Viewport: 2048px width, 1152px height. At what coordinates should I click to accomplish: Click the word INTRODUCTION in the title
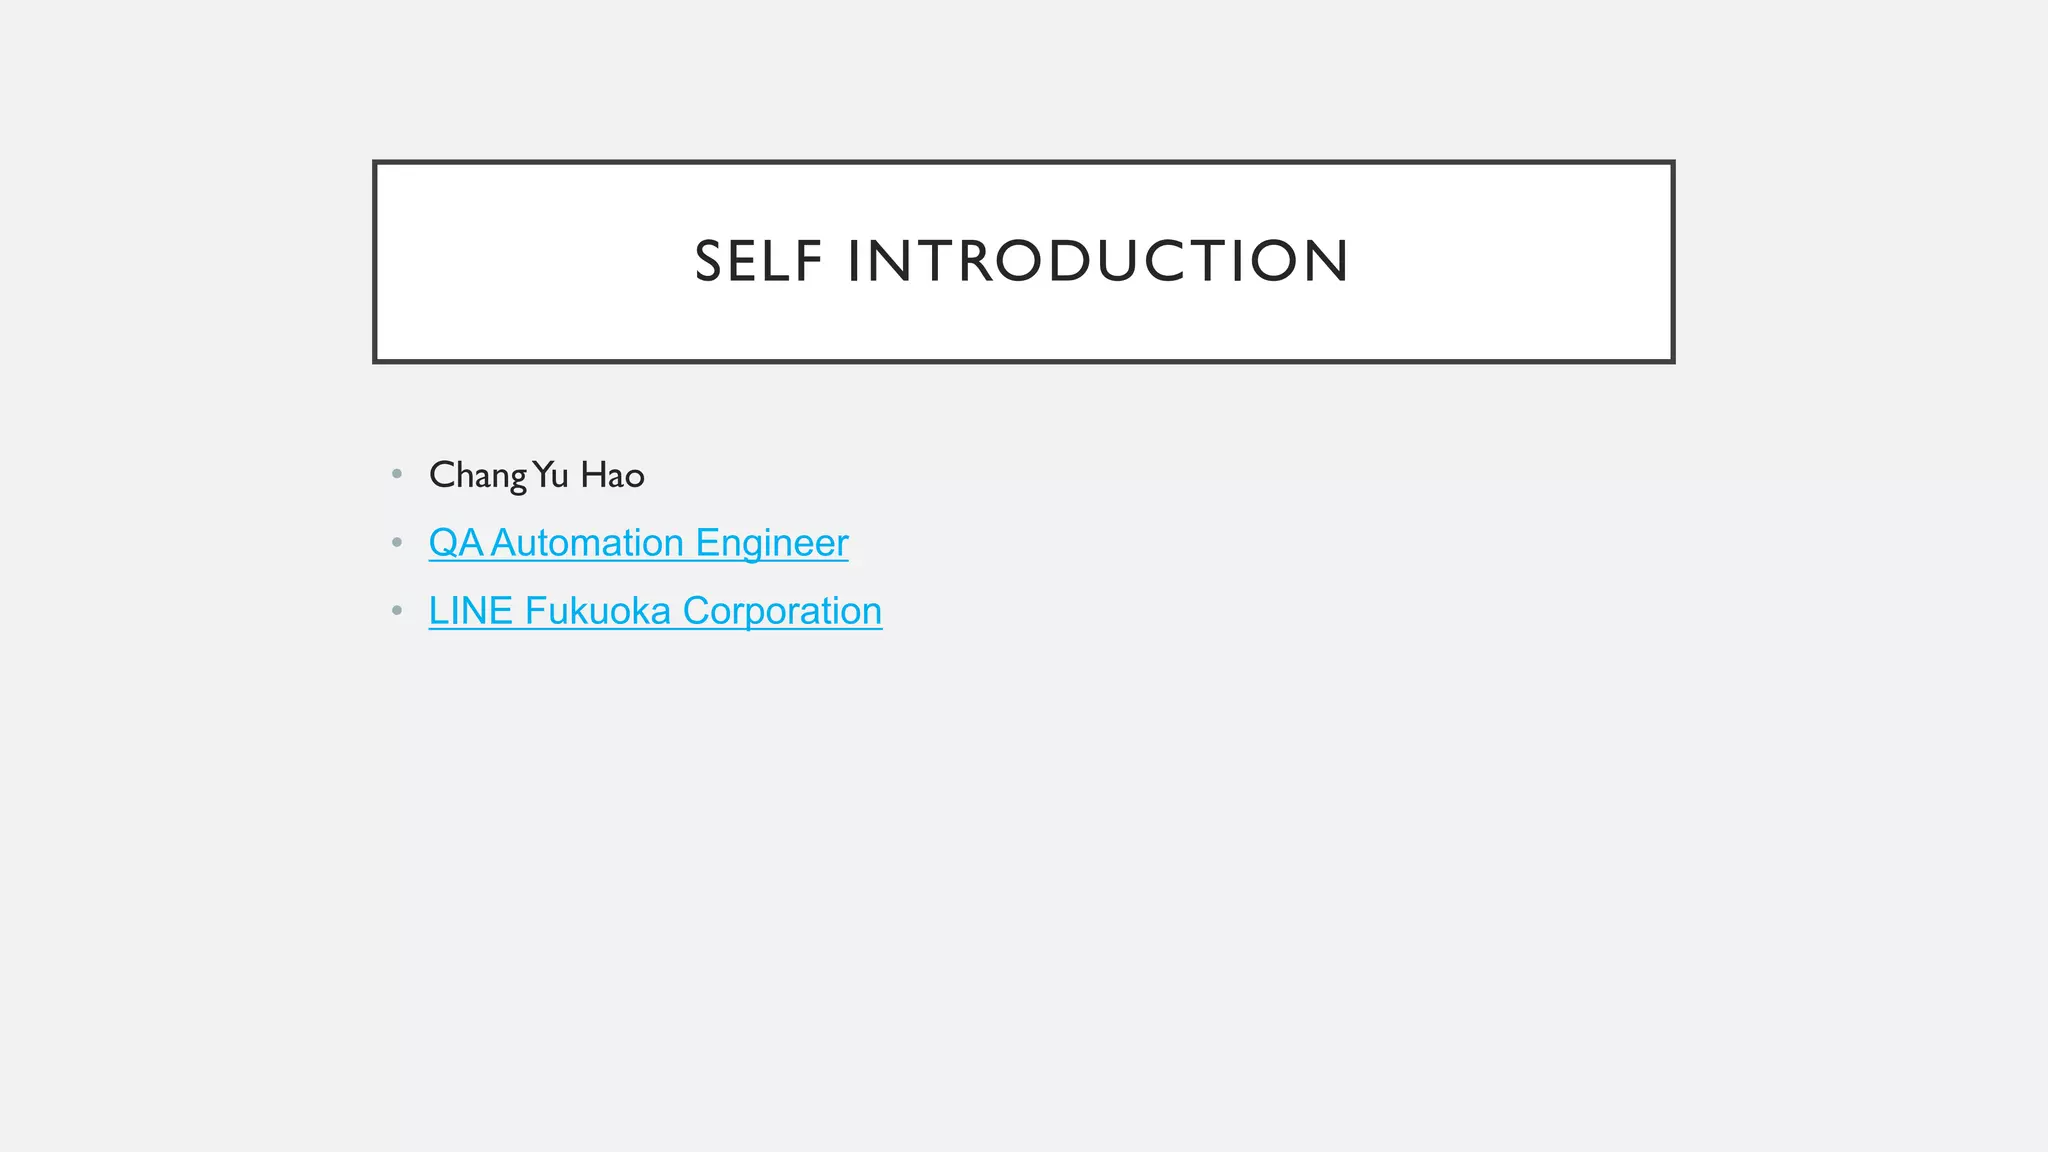[1099, 261]
